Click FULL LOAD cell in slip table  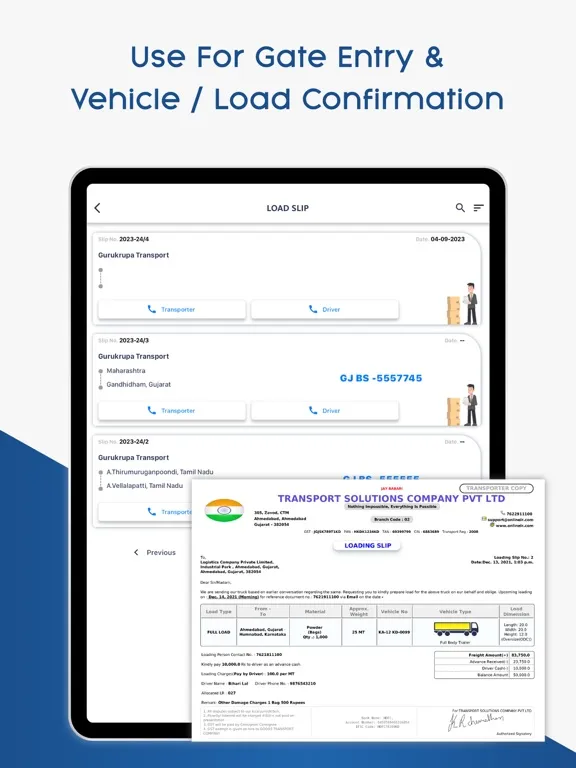218,632
